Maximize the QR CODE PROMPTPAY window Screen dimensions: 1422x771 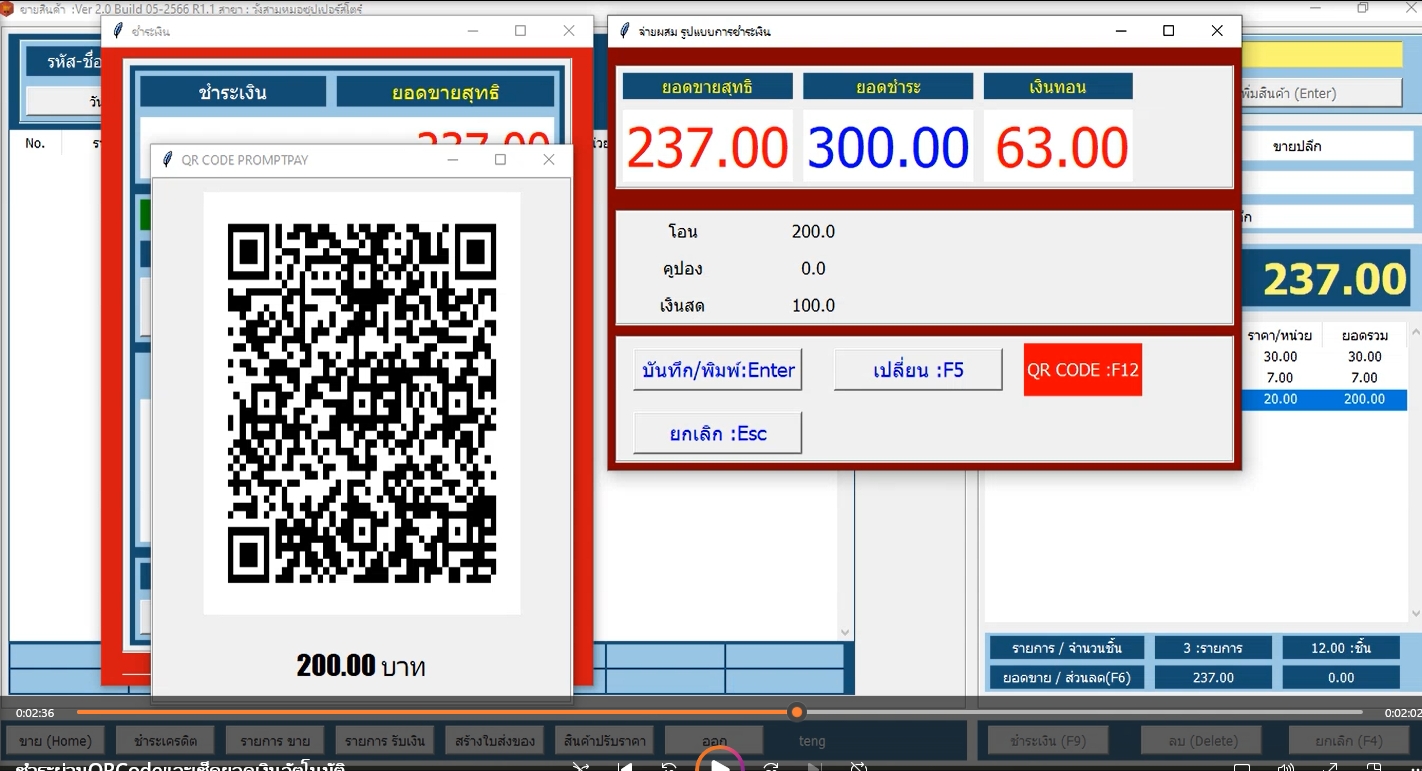pos(500,160)
